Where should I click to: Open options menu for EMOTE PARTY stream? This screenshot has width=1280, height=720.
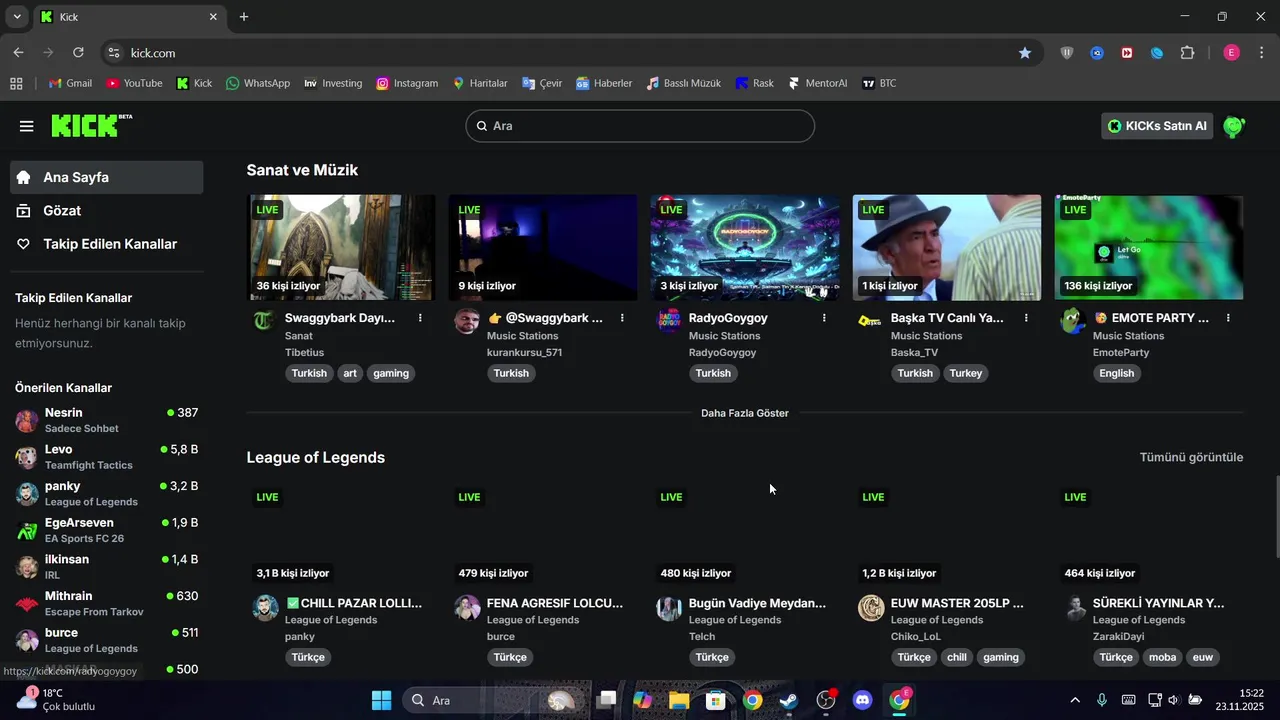point(1228,318)
